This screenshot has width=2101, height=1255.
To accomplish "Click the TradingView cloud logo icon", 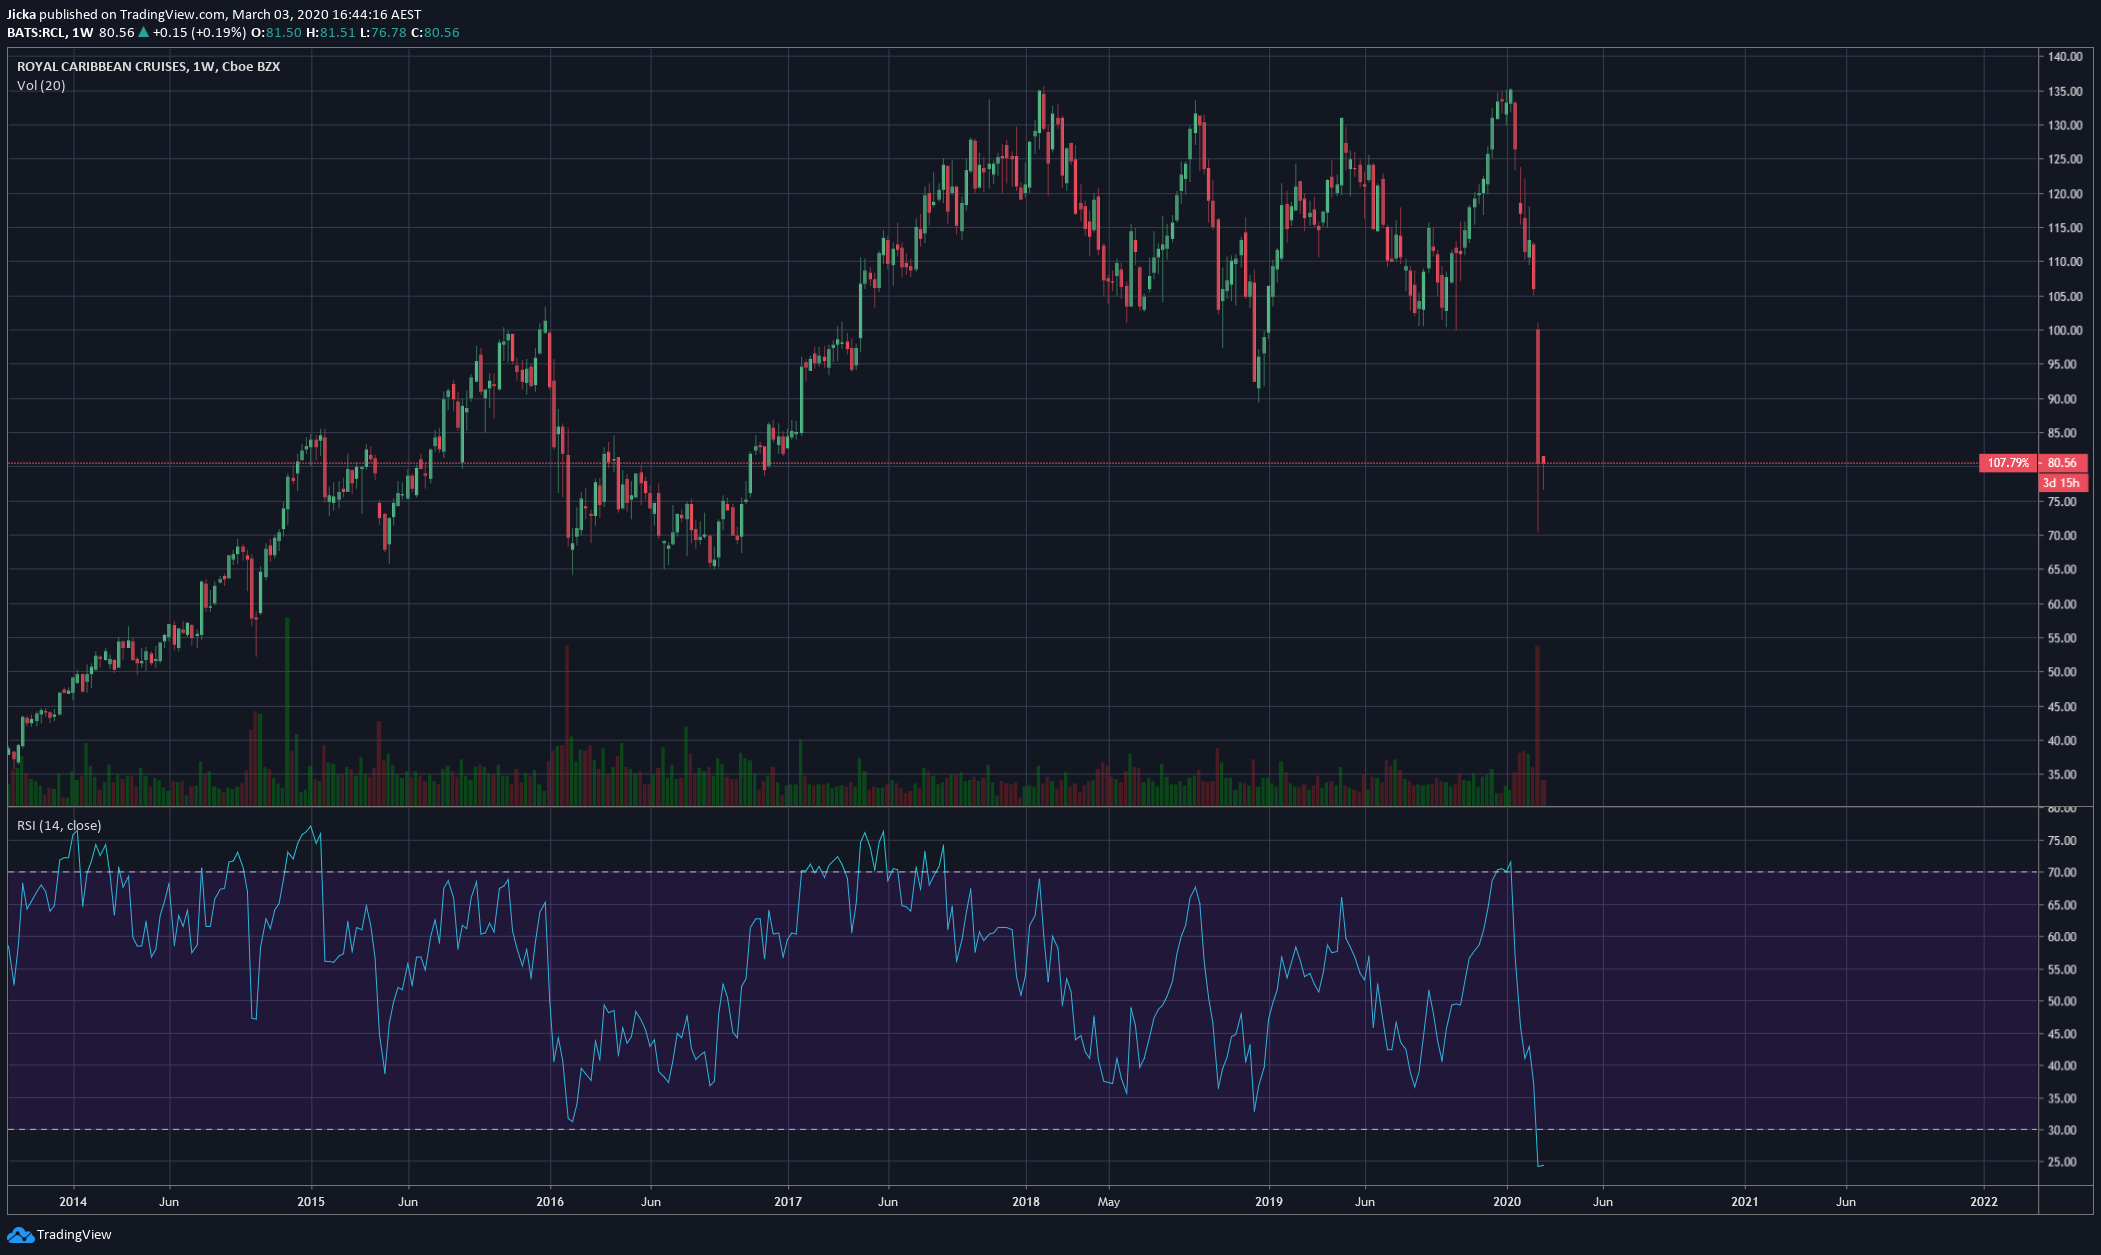I will pyautogui.click(x=20, y=1235).
